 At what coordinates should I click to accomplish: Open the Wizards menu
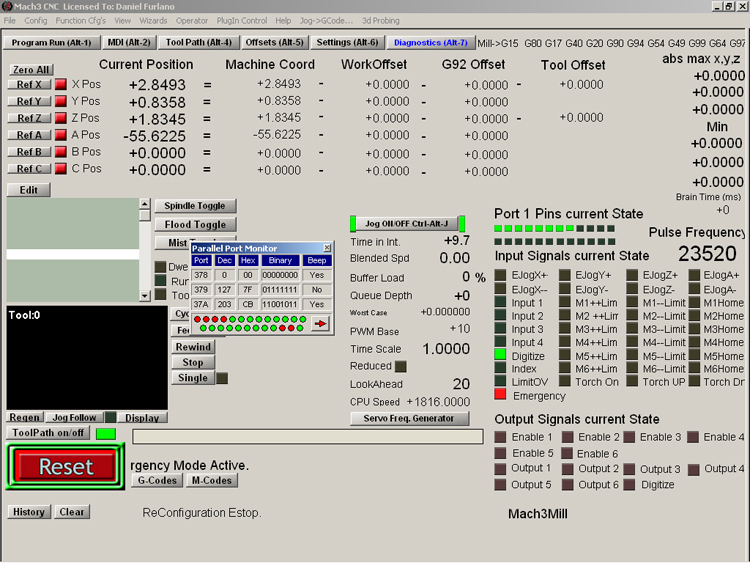click(x=153, y=21)
